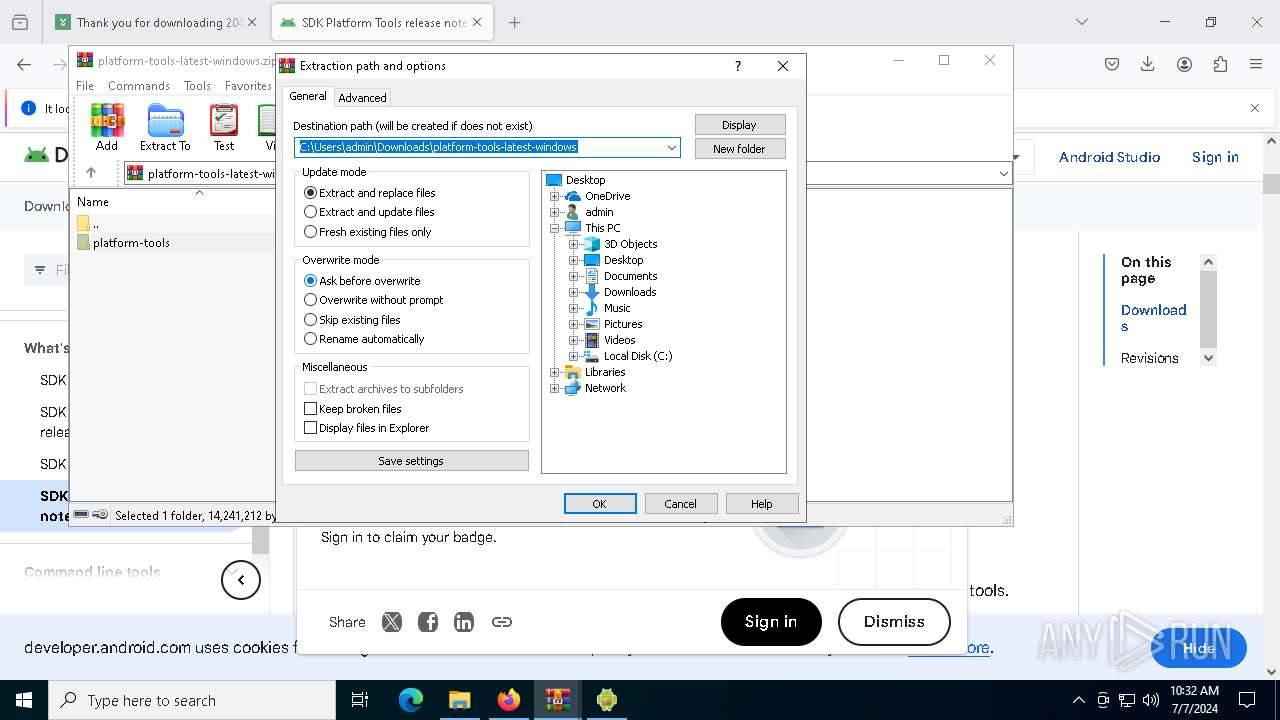Screen dimensions: 1280x720
Task: Click the help question mark in dialog title
Action: [738, 66]
